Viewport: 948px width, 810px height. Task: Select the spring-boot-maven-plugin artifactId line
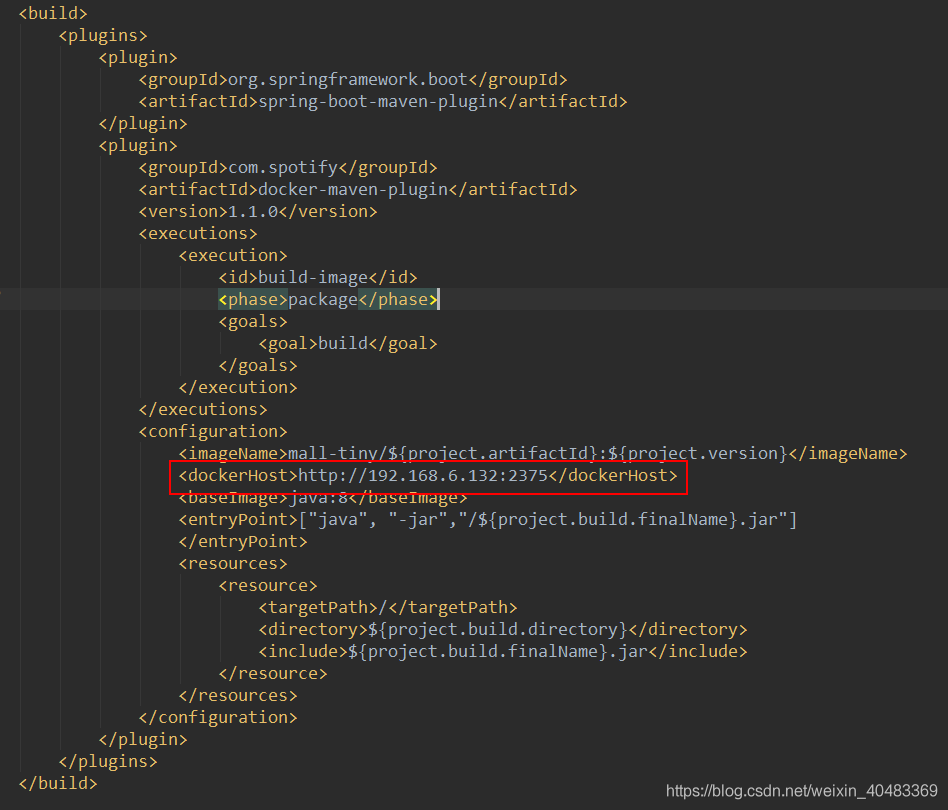(383, 102)
